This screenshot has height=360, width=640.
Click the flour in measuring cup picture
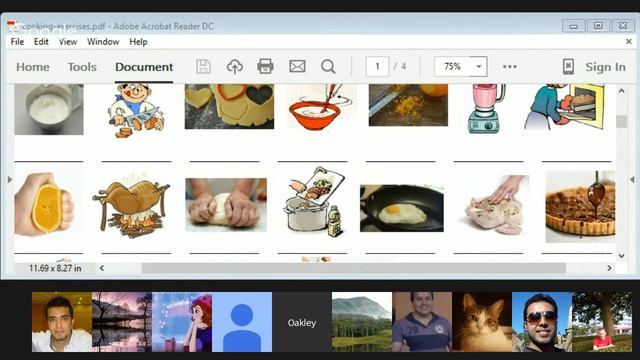(49, 109)
